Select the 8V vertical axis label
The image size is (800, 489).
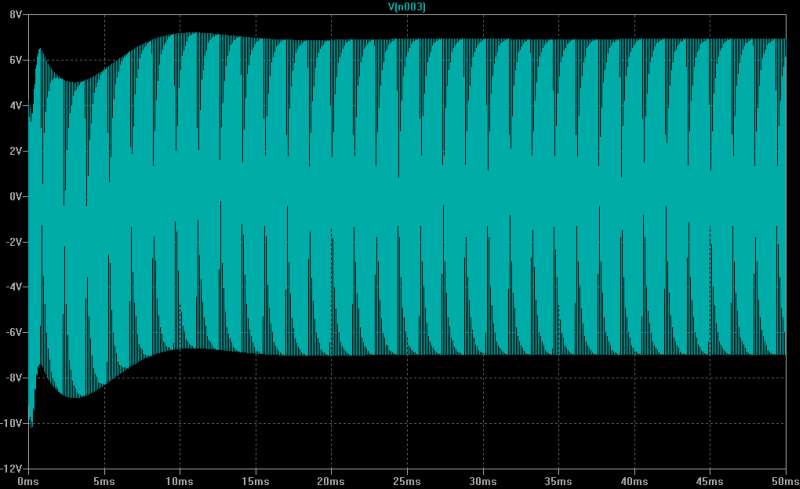(15, 14)
